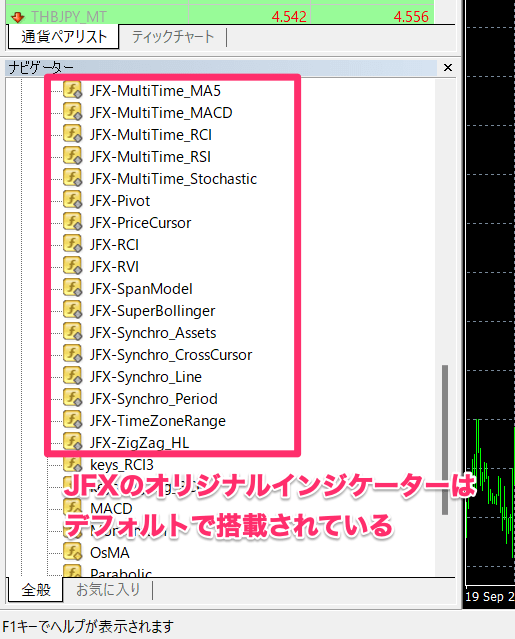This screenshot has width=515, height=639.
Task: Click the THBJPY_MT ask price 4.556
Action: (x=411, y=17)
